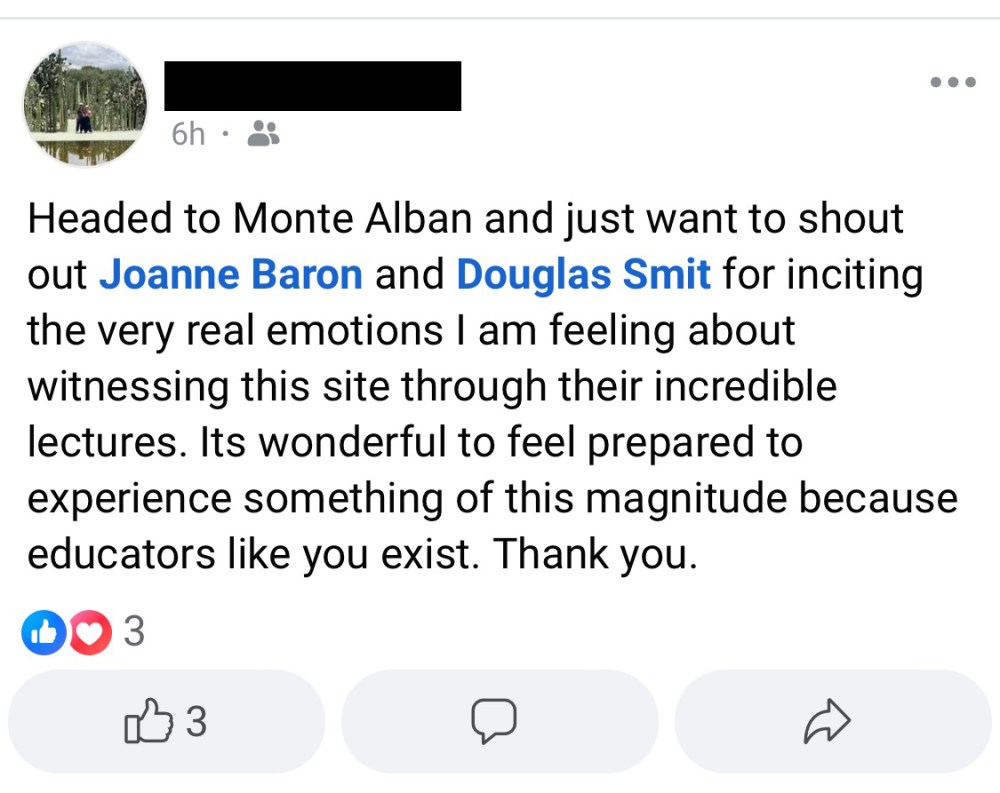Click the poster's round profile picture
The height and width of the screenshot is (793, 1000).
(85, 103)
